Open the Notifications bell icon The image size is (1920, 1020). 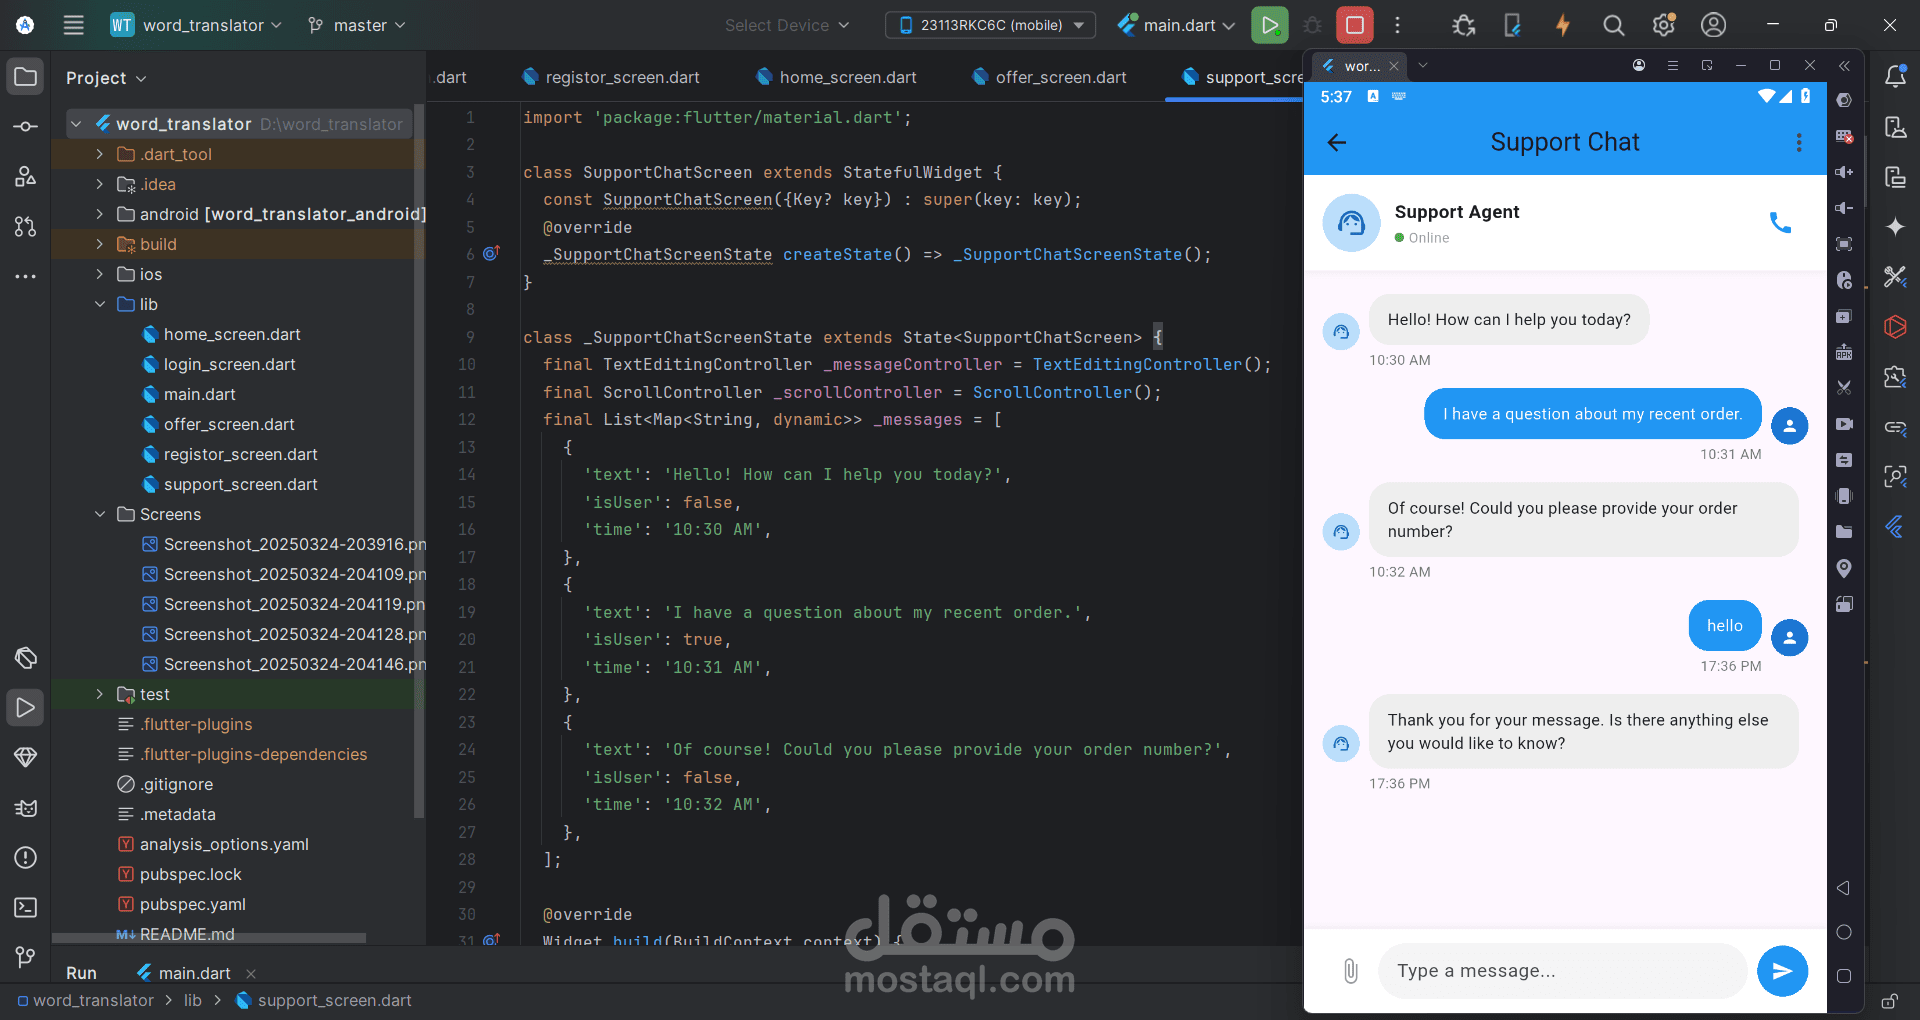pyautogui.click(x=1895, y=77)
